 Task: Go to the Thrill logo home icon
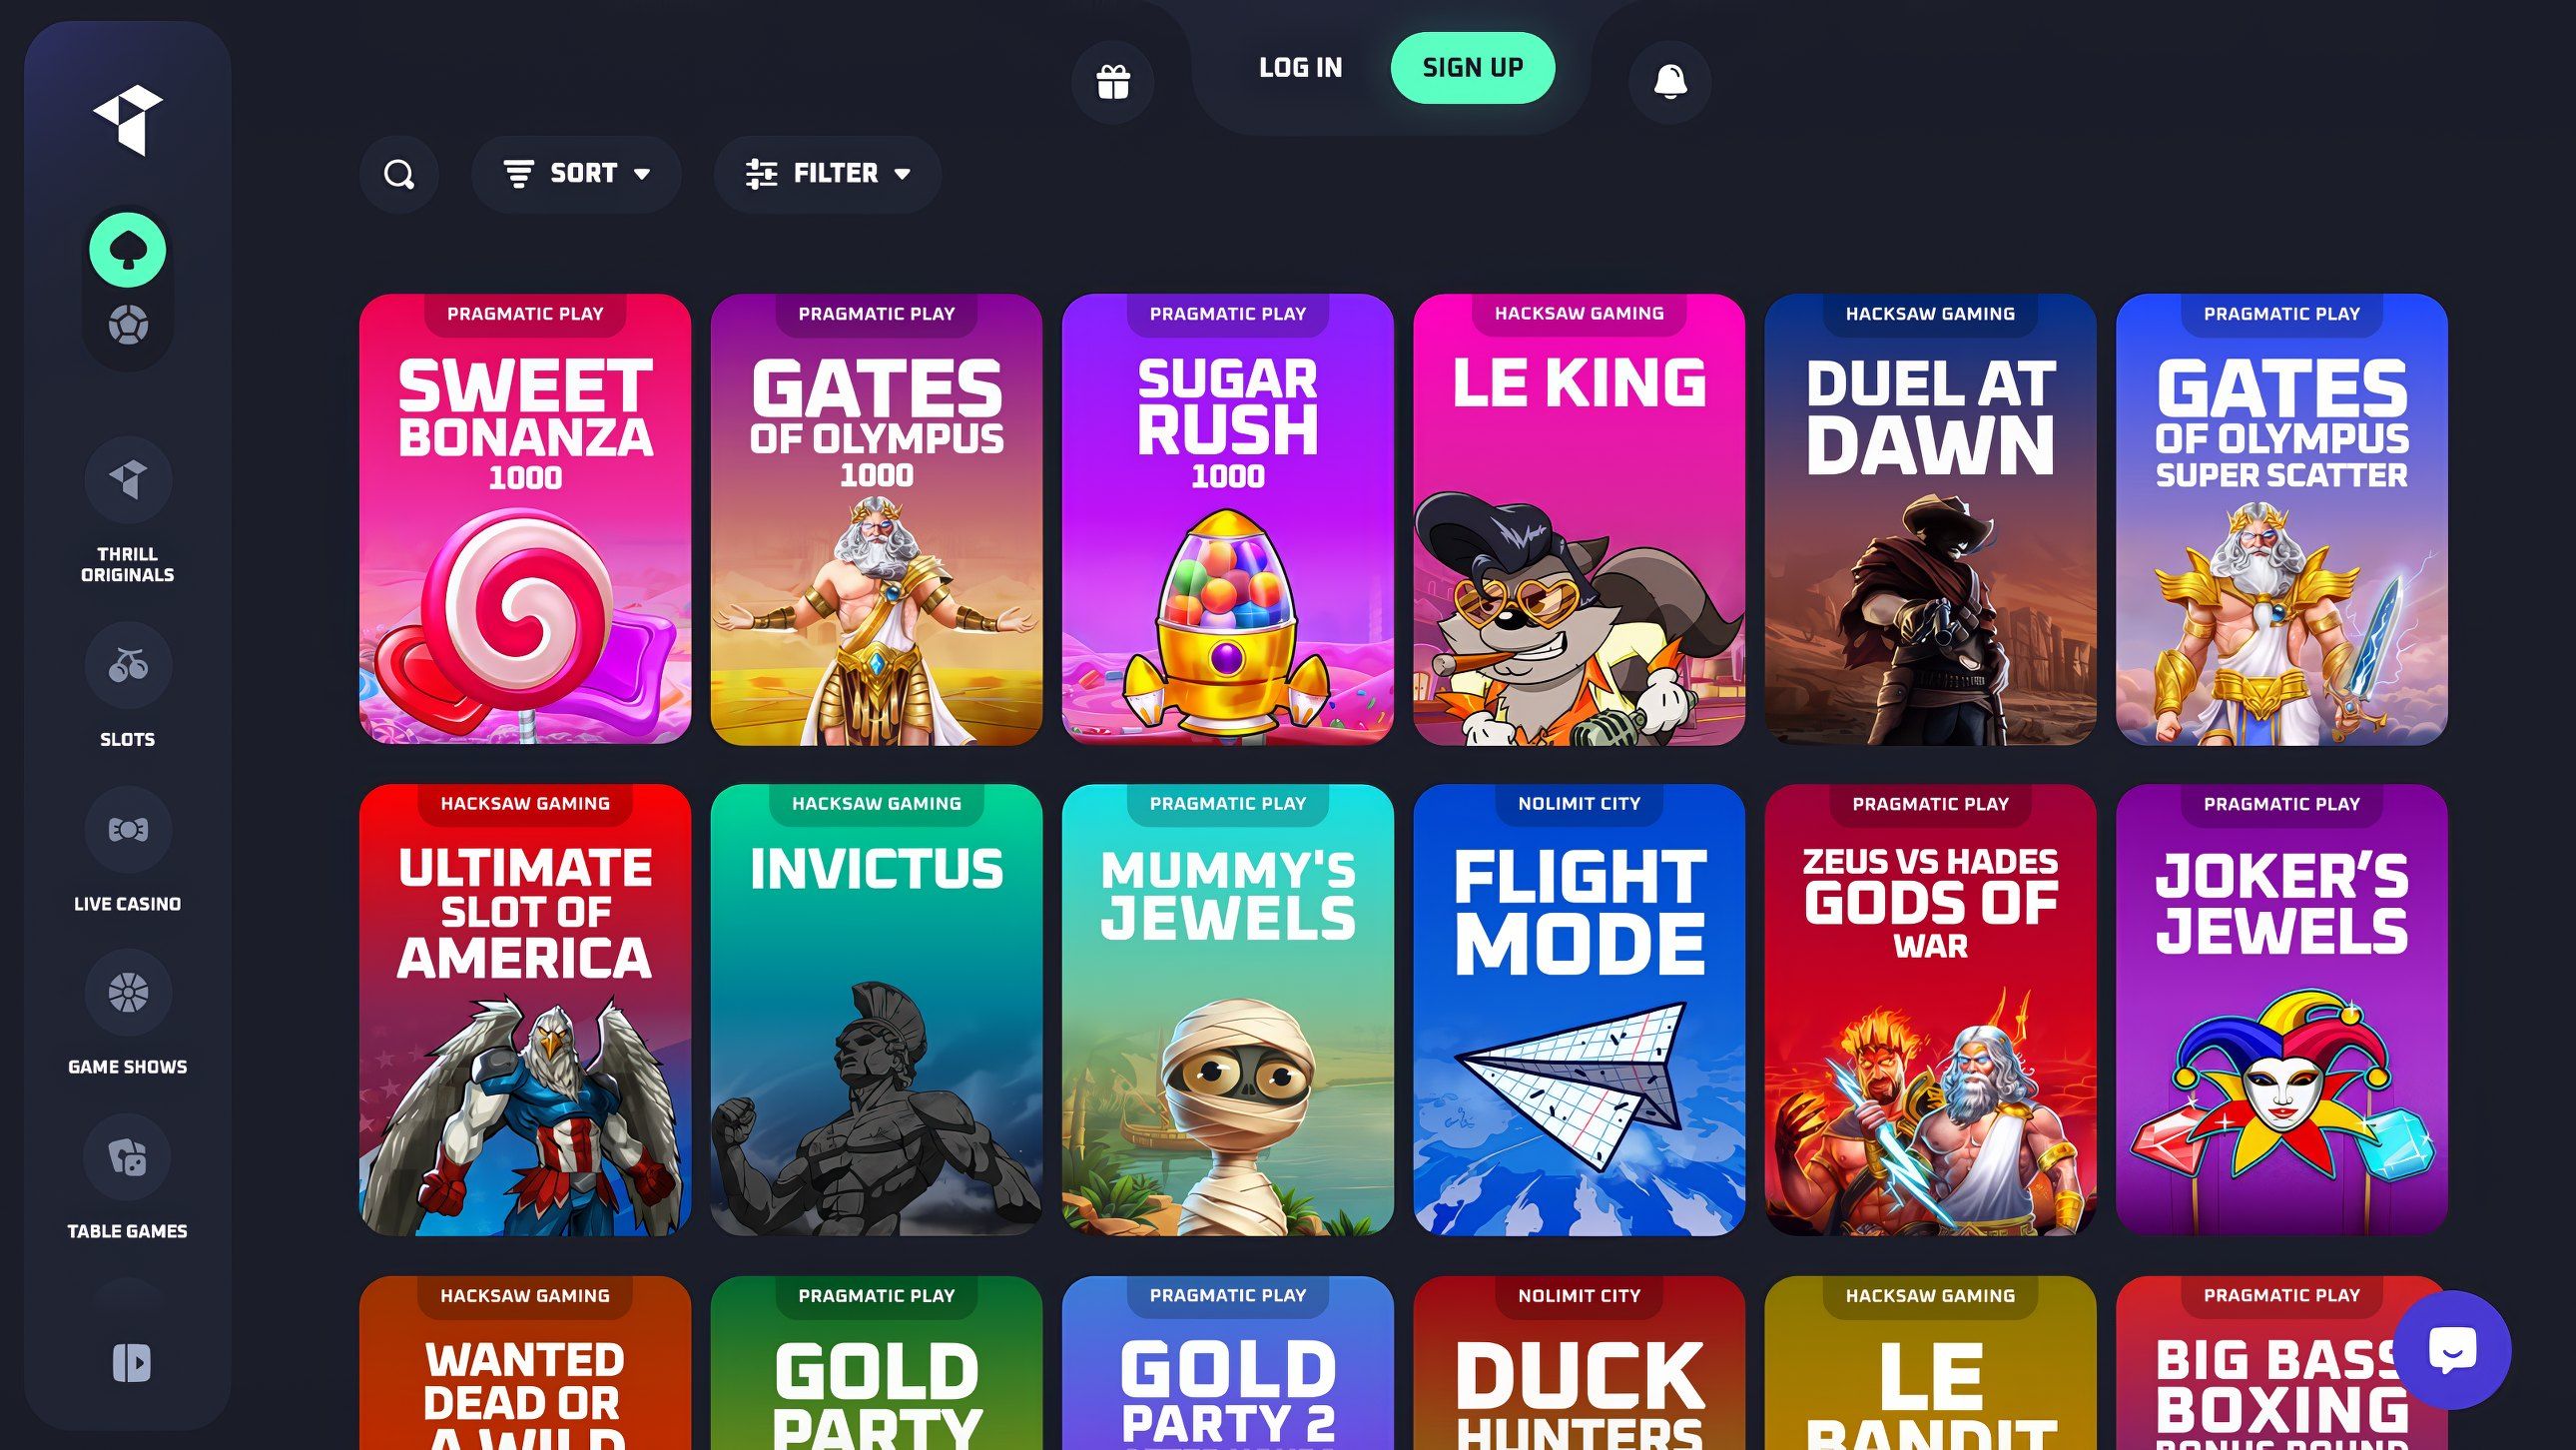(x=128, y=120)
